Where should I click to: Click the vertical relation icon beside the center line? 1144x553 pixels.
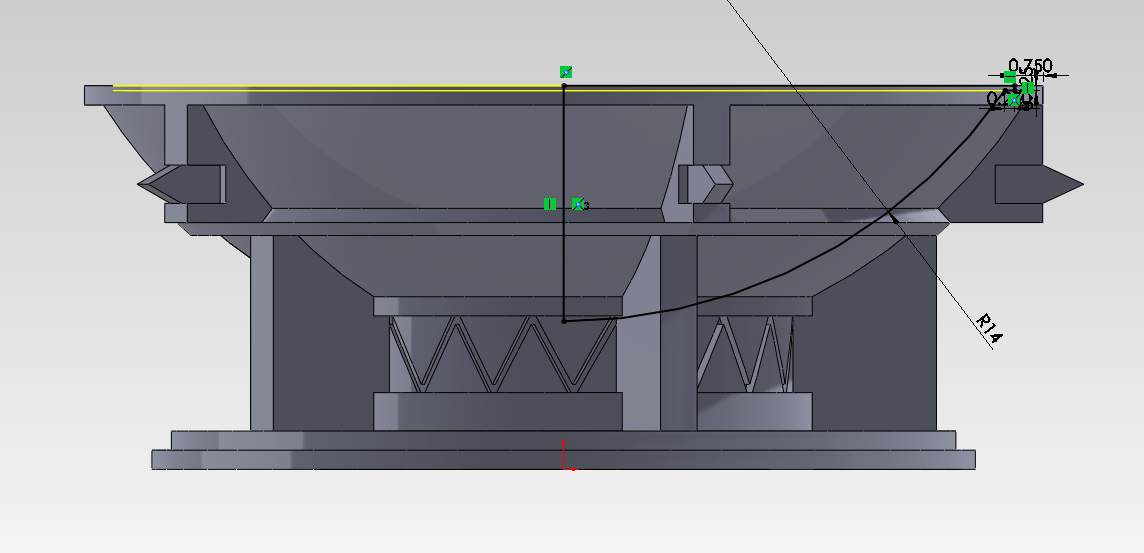(x=550, y=204)
